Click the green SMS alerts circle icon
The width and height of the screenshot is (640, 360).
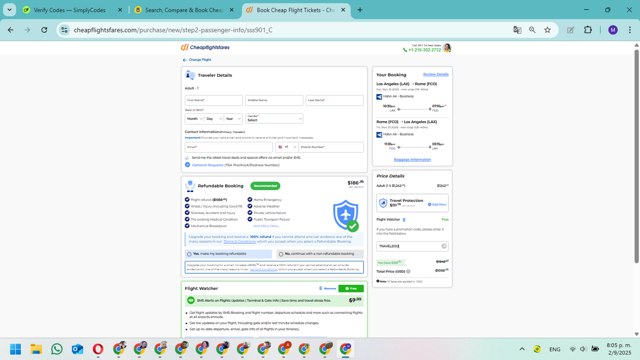[x=191, y=300]
